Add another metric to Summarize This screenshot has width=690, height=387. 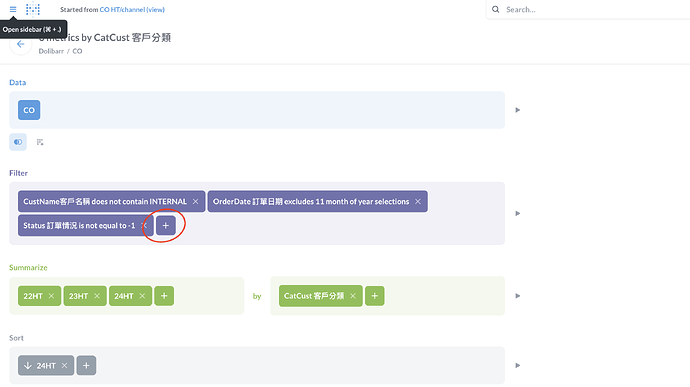point(164,296)
